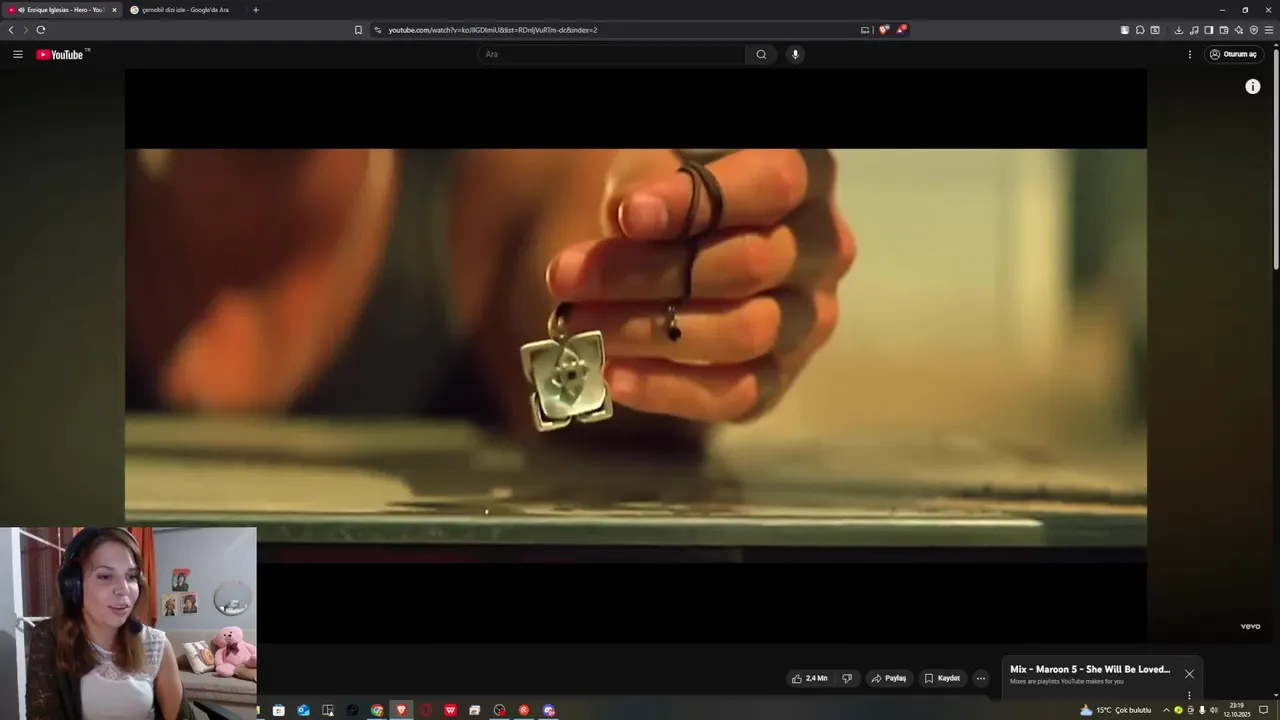Open the taskbar volume speaker icon
The height and width of the screenshot is (720, 1280).
pos(1214,710)
